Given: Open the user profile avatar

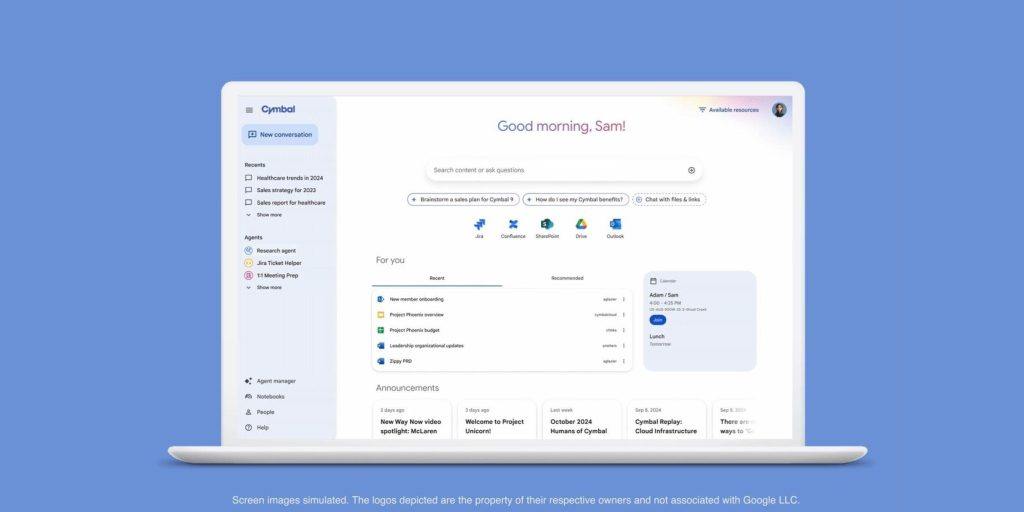Looking at the screenshot, I should pos(779,110).
